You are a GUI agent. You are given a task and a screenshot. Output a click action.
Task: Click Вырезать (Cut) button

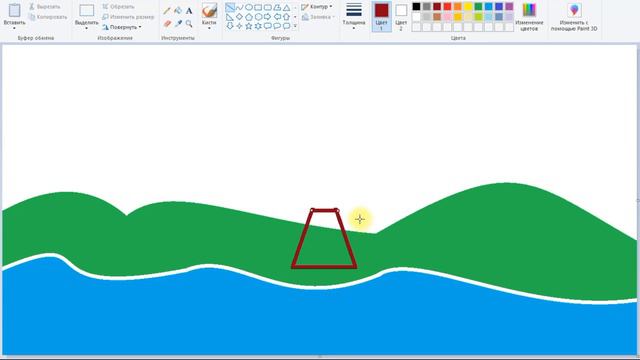tap(44, 7)
